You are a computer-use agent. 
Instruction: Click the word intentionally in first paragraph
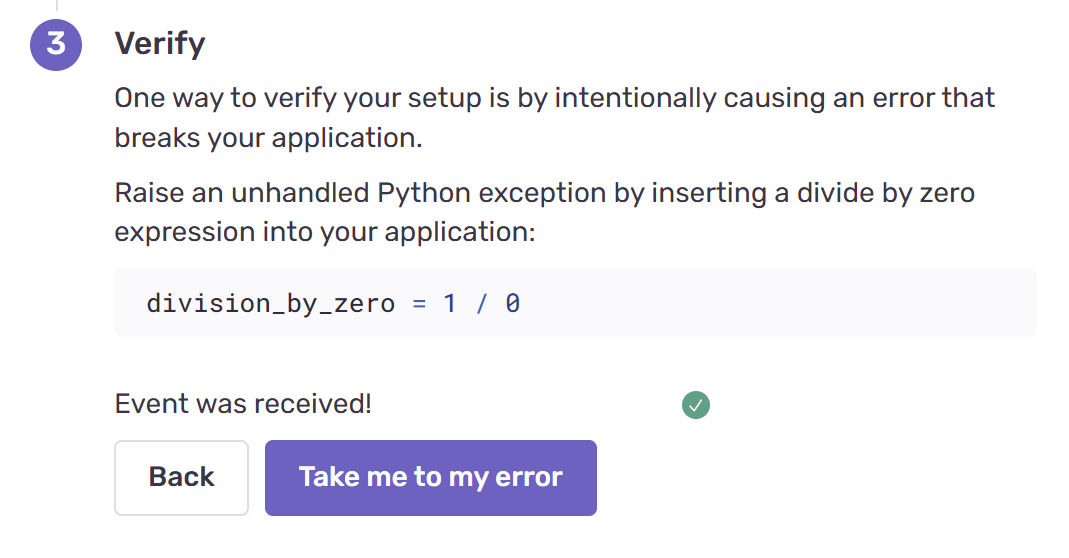(635, 98)
